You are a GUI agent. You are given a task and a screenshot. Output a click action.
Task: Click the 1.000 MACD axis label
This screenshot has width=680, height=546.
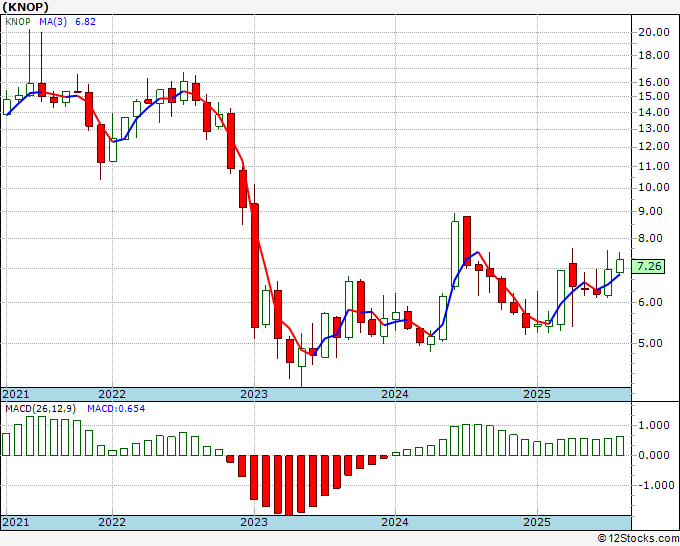pos(656,425)
